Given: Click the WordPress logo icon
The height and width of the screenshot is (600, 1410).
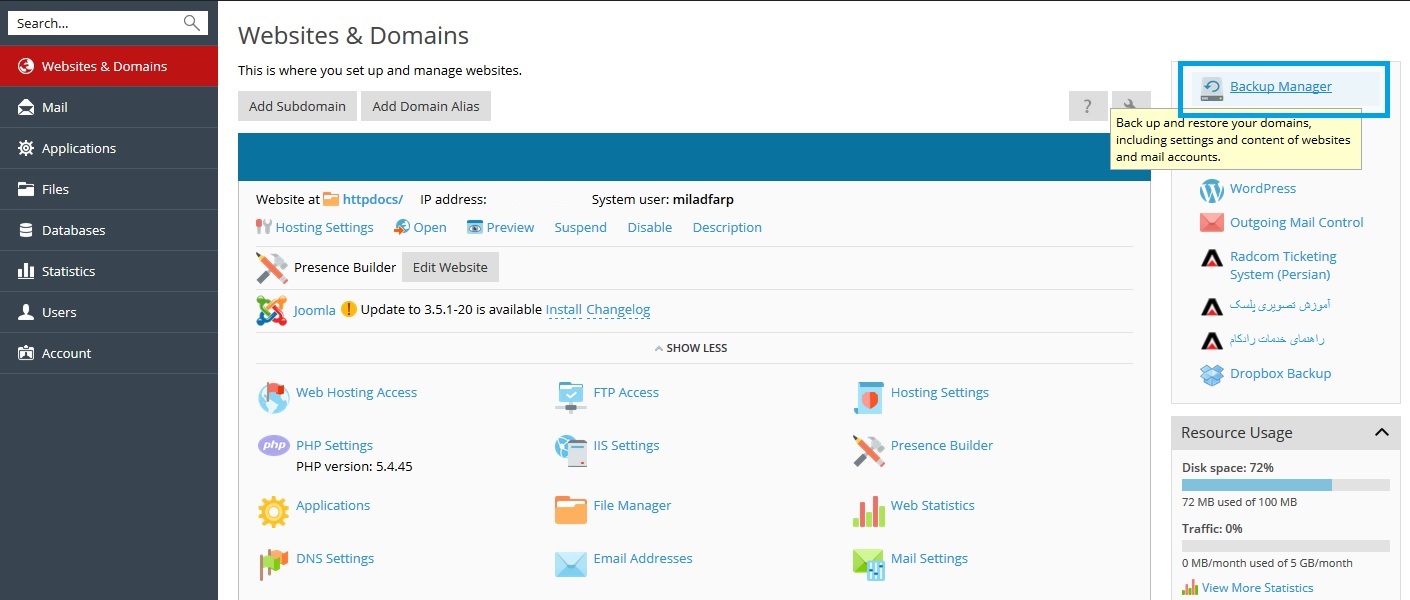Looking at the screenshot, I should (1211, 189).
